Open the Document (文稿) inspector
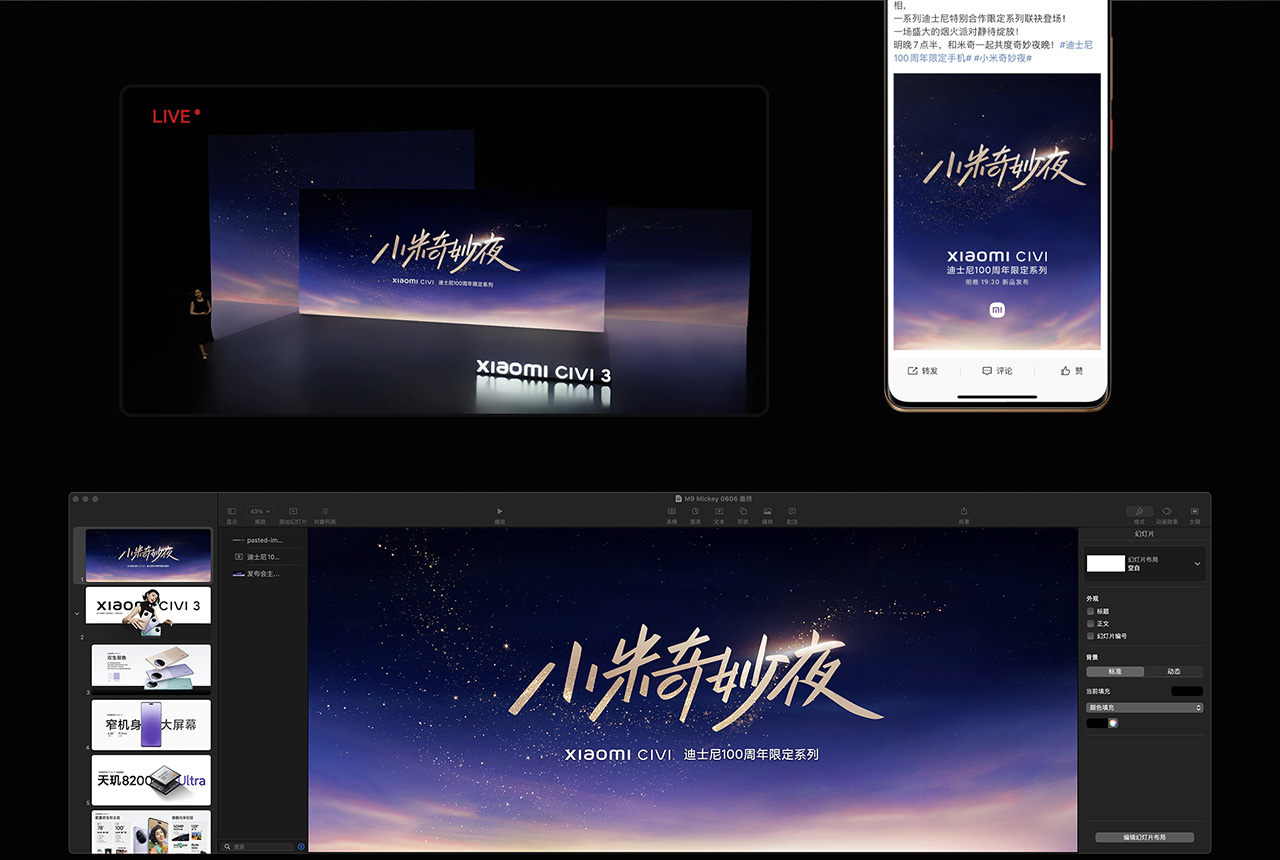This screenshot has width=1280, height=860. click(x=1194, y=515)
